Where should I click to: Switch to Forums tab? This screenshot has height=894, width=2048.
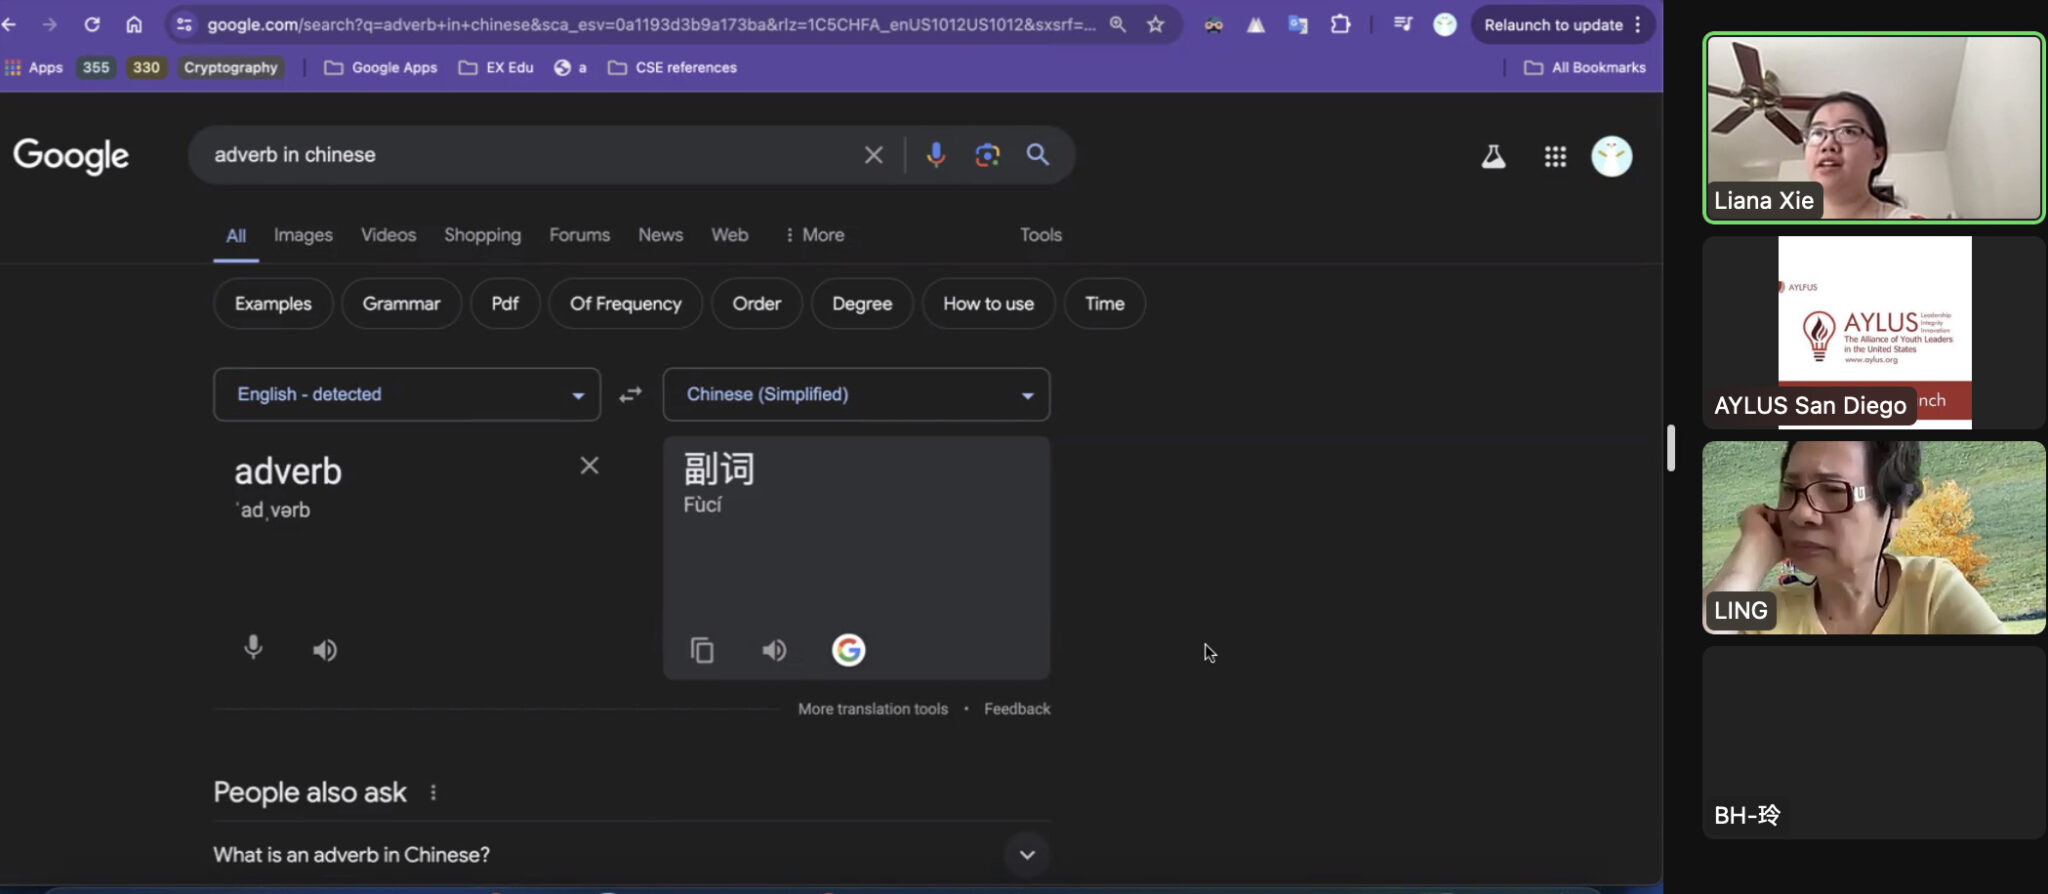click(x=579, y=235)
